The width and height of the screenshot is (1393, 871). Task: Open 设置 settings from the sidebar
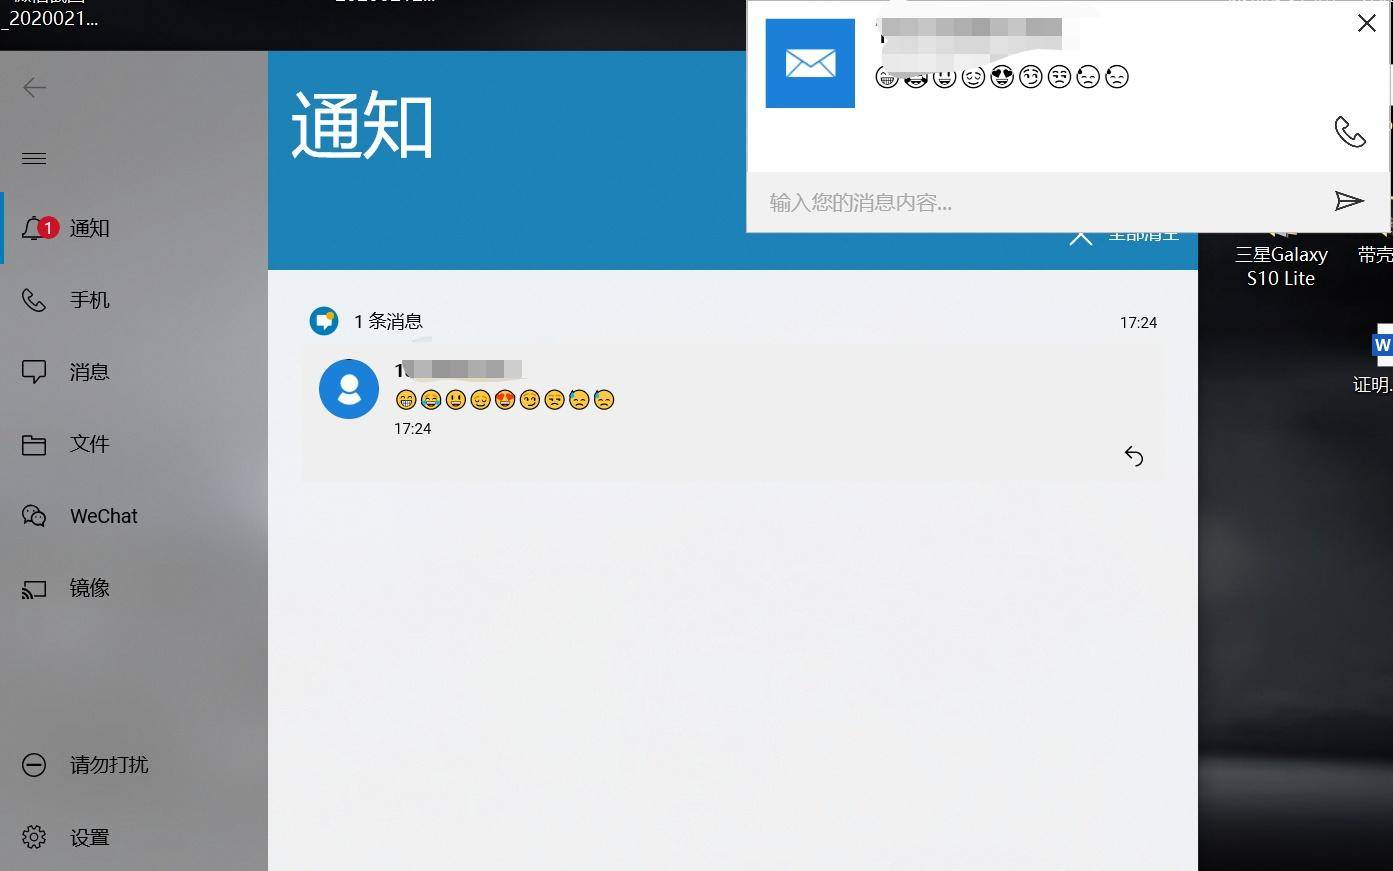89,837
